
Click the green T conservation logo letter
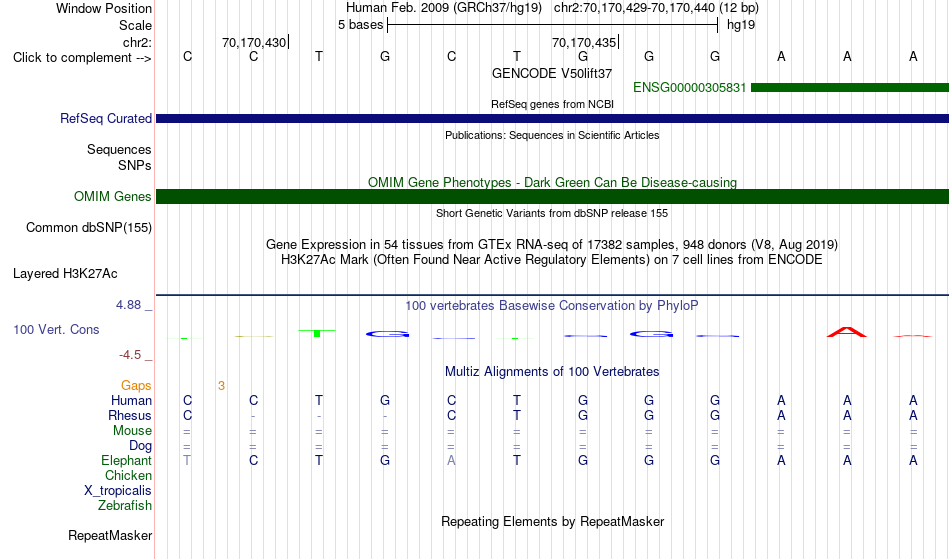(x=317, y=333)
